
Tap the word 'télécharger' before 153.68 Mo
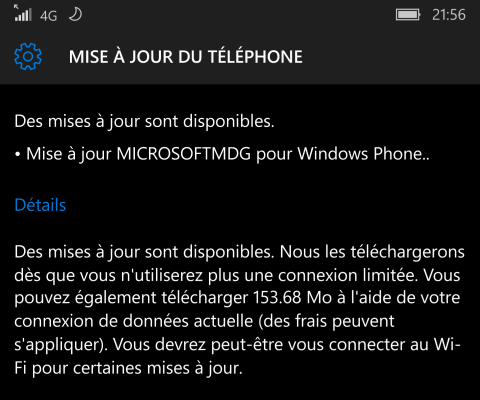[x=205, y=298]
